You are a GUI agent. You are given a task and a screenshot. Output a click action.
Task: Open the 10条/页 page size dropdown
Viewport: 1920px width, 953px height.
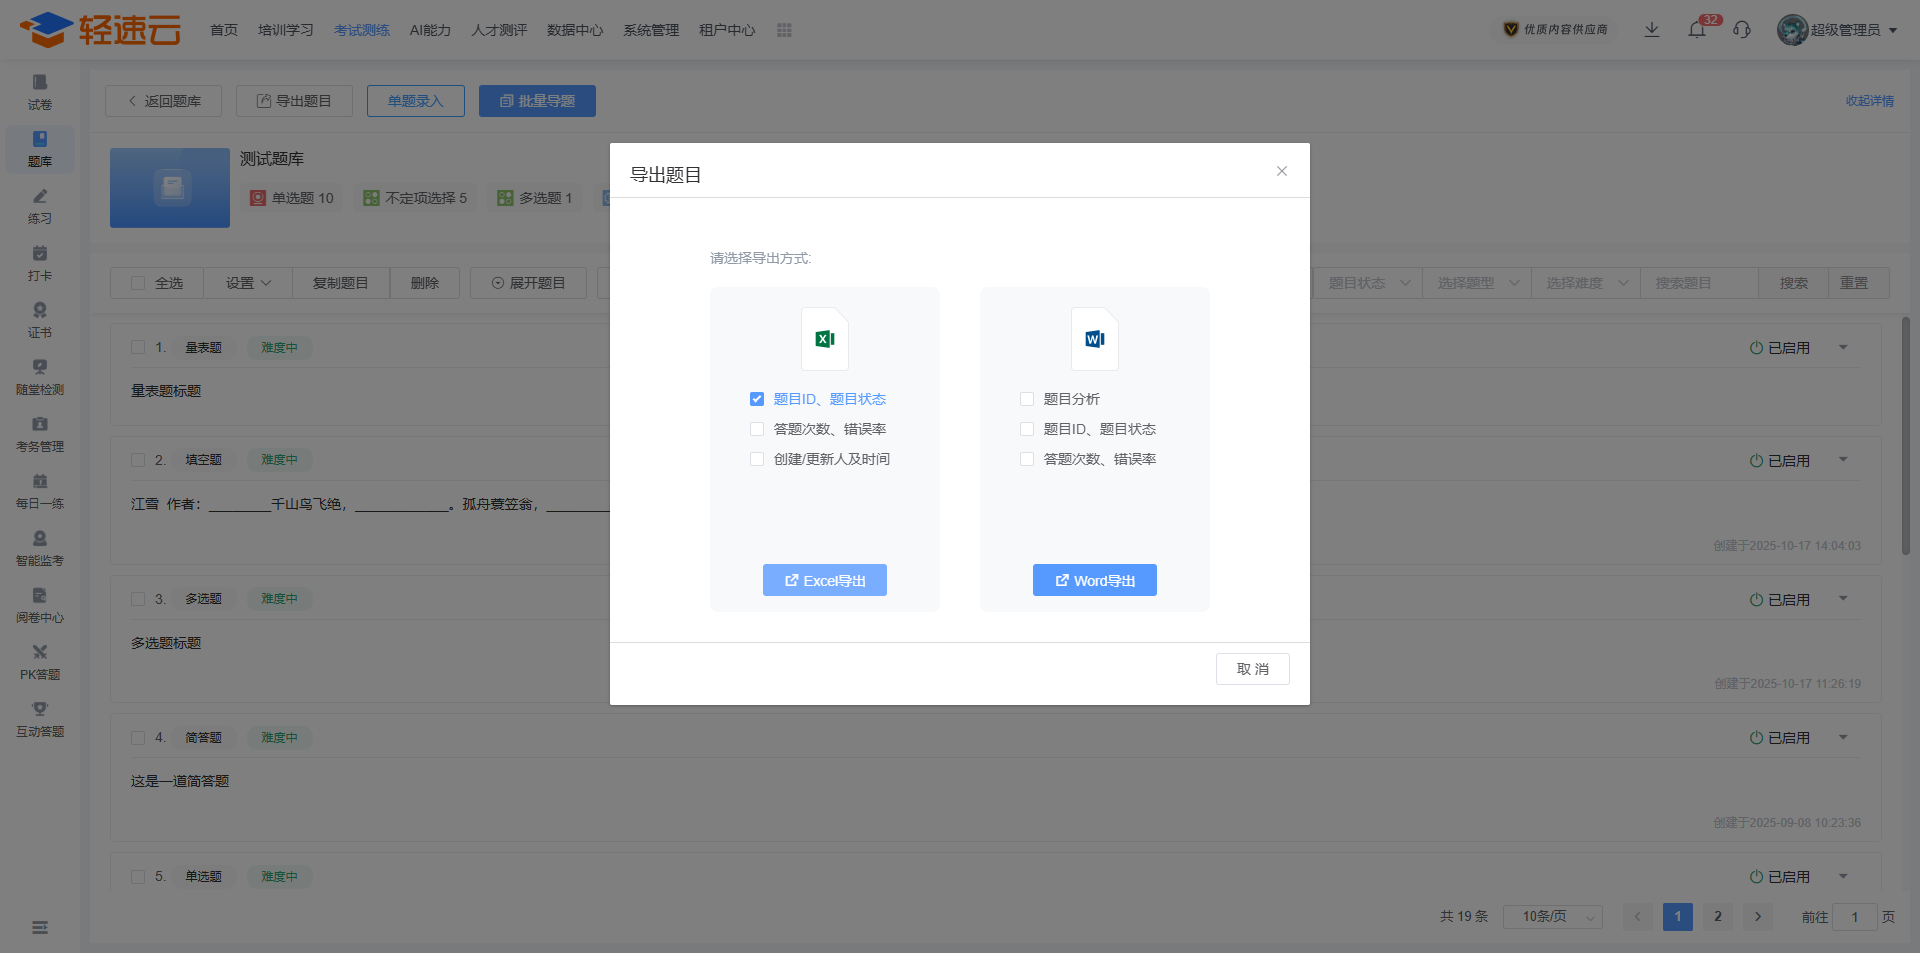(x=1552, y=917)
